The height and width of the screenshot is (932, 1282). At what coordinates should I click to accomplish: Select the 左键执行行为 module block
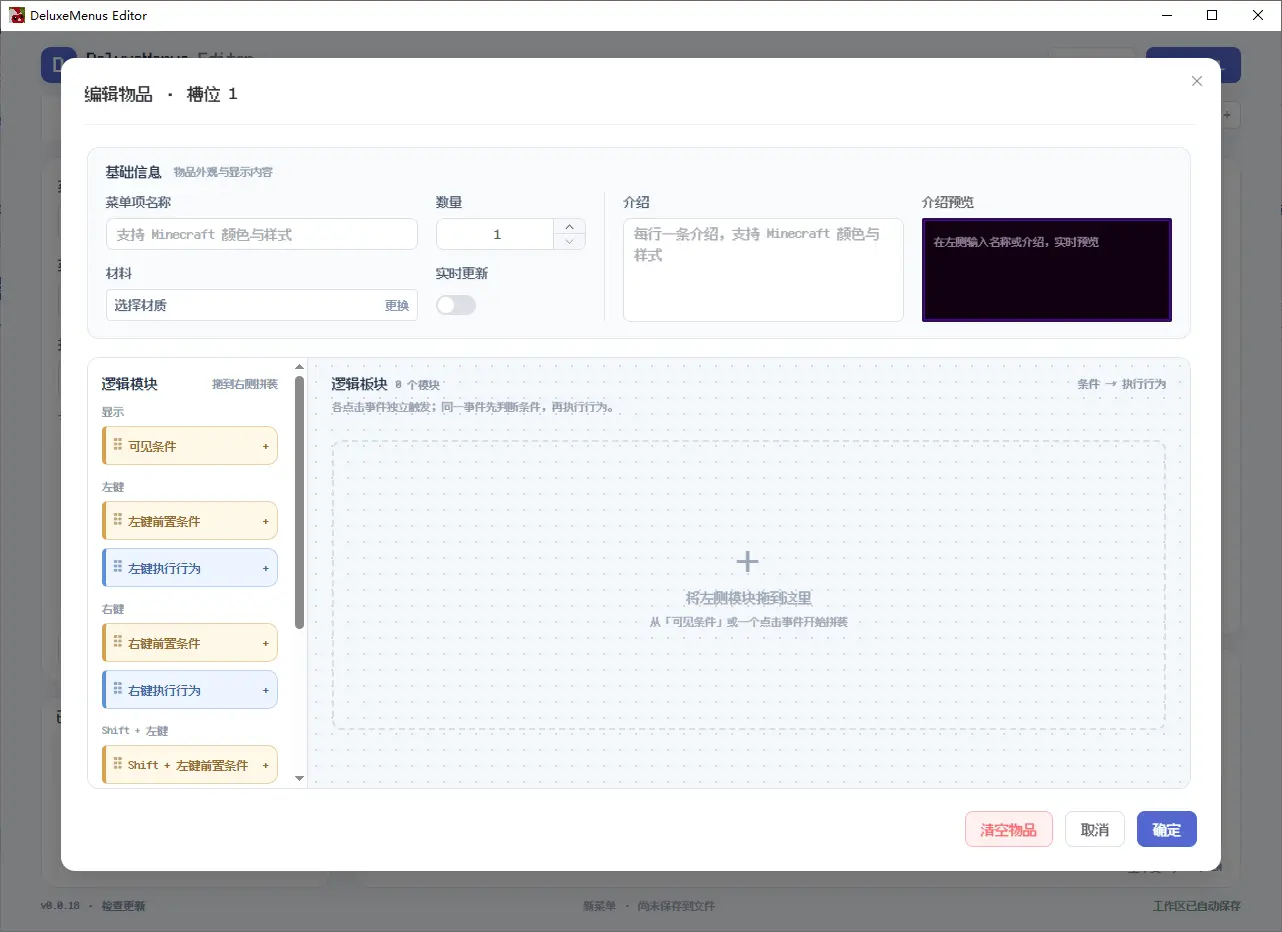pos(190,568)
